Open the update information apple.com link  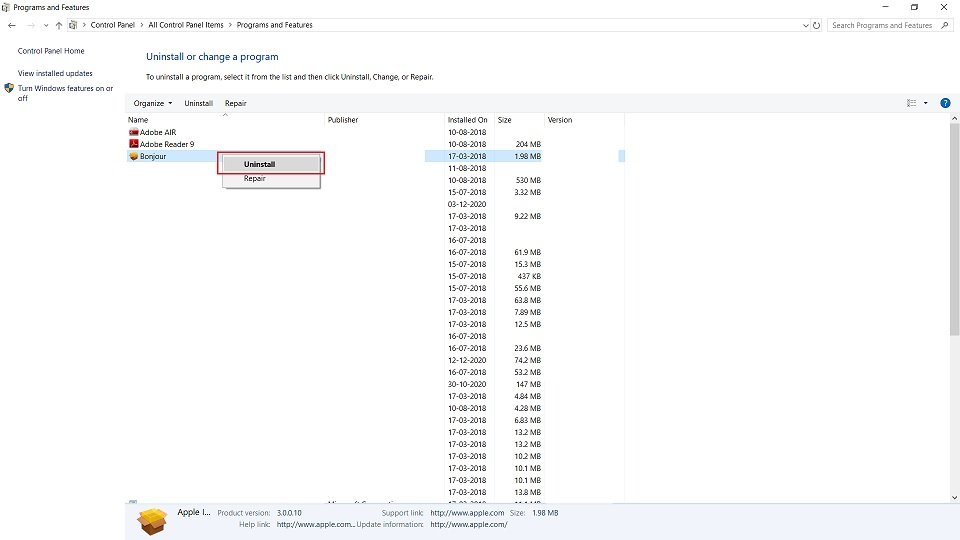(468, 525)
